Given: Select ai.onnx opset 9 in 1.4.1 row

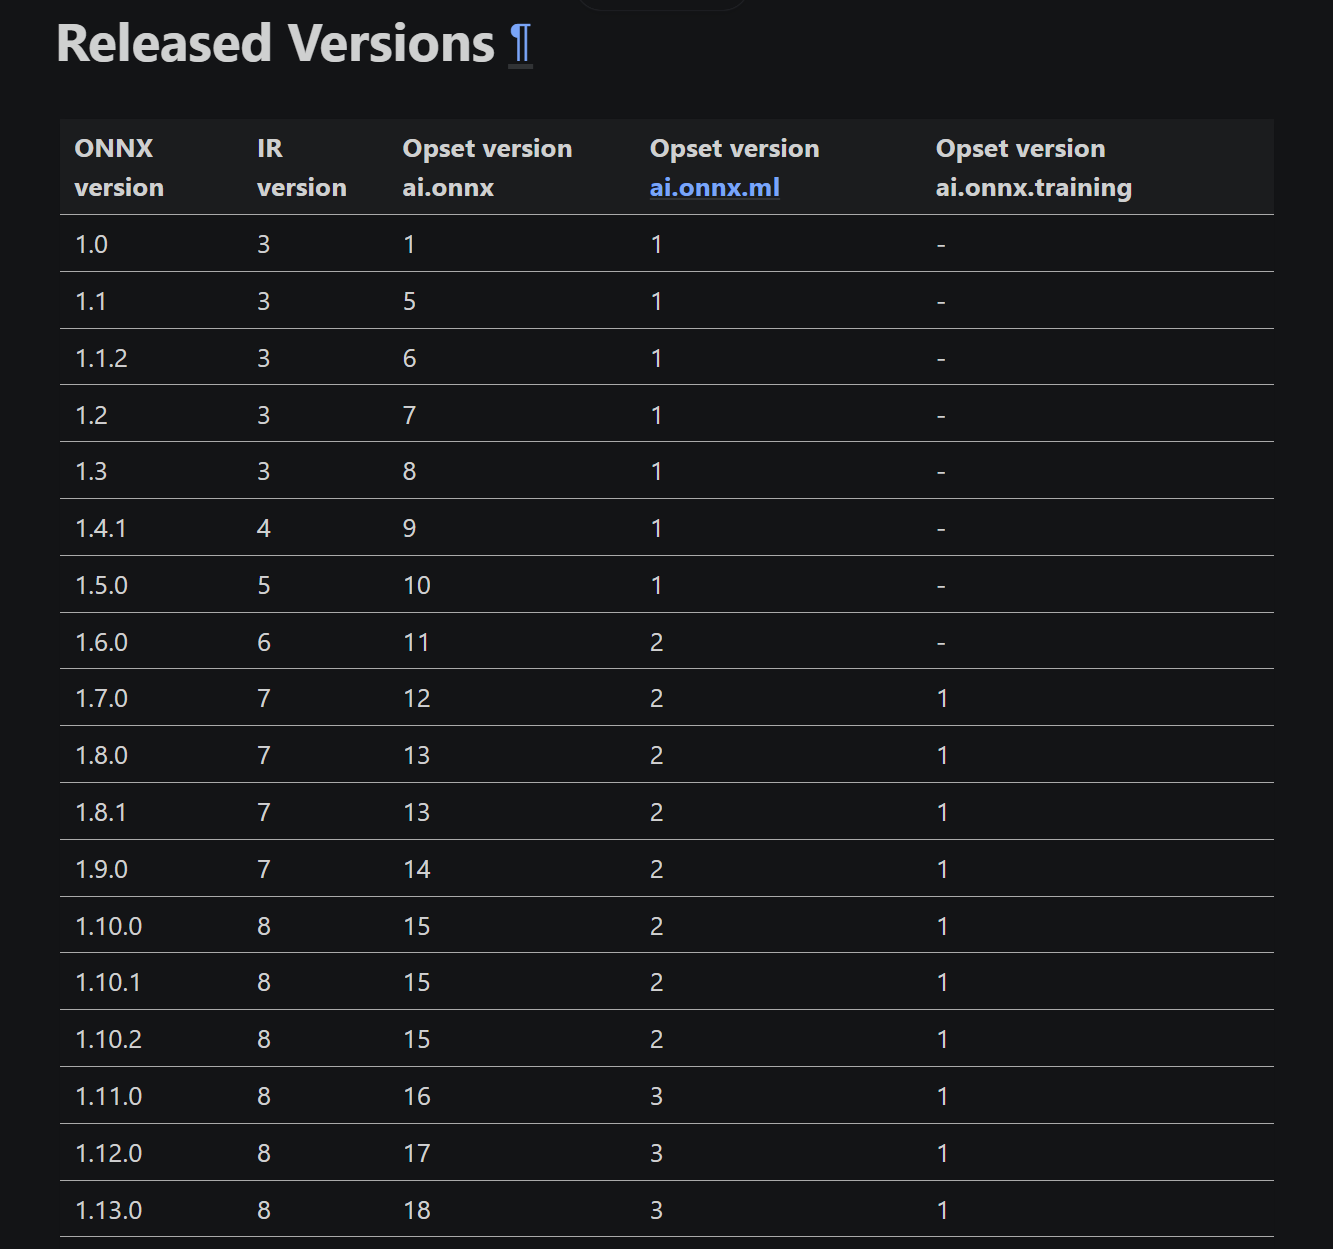Looking at the screenshot, I should (x=409, y=528).
